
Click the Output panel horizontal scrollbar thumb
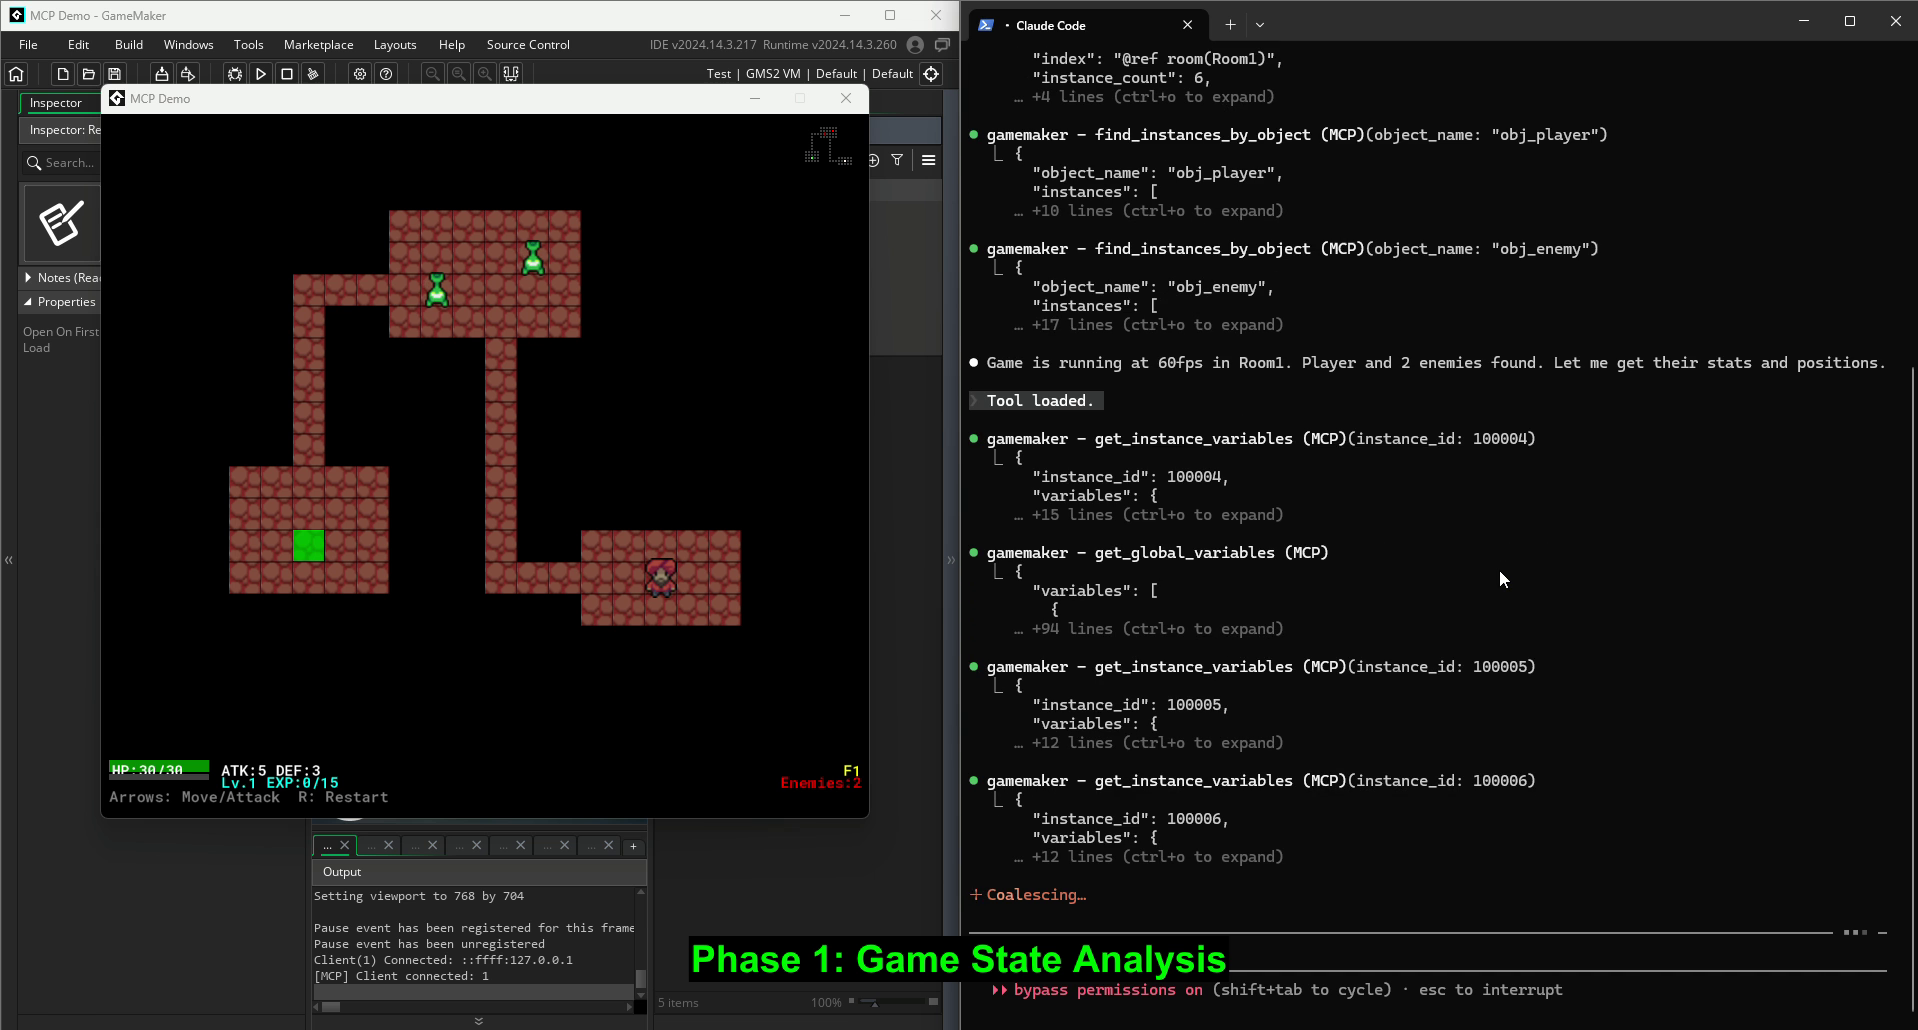[331, 1007]
